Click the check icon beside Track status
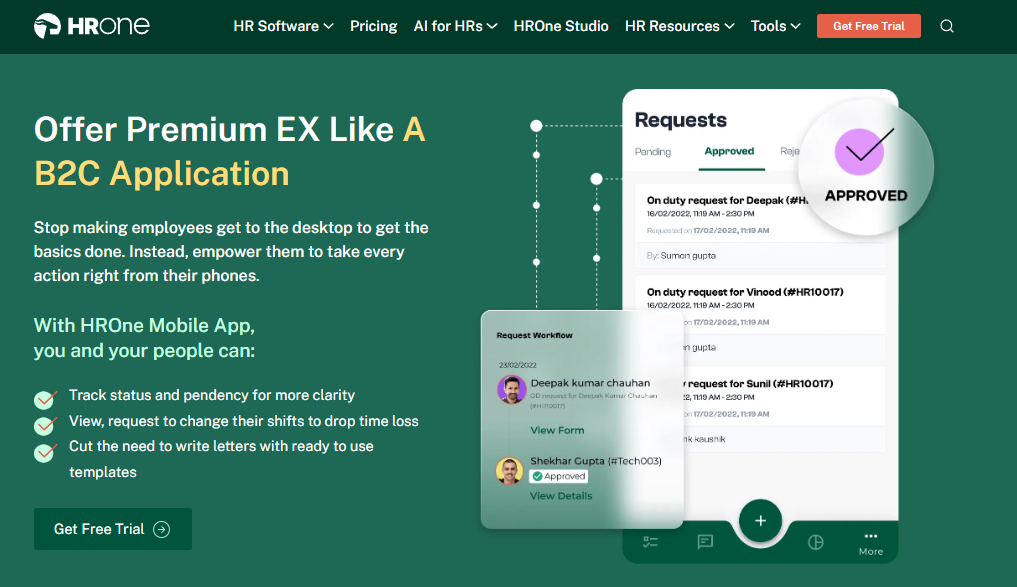This screenshot has height=587, width=1017. [45, 399]
